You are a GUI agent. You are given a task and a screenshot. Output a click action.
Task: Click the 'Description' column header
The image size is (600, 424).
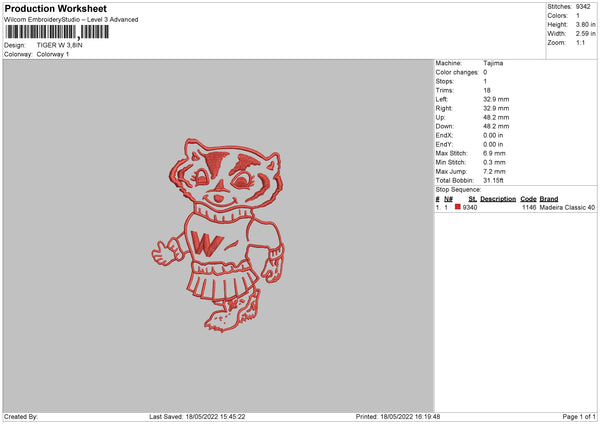(498, 199)
